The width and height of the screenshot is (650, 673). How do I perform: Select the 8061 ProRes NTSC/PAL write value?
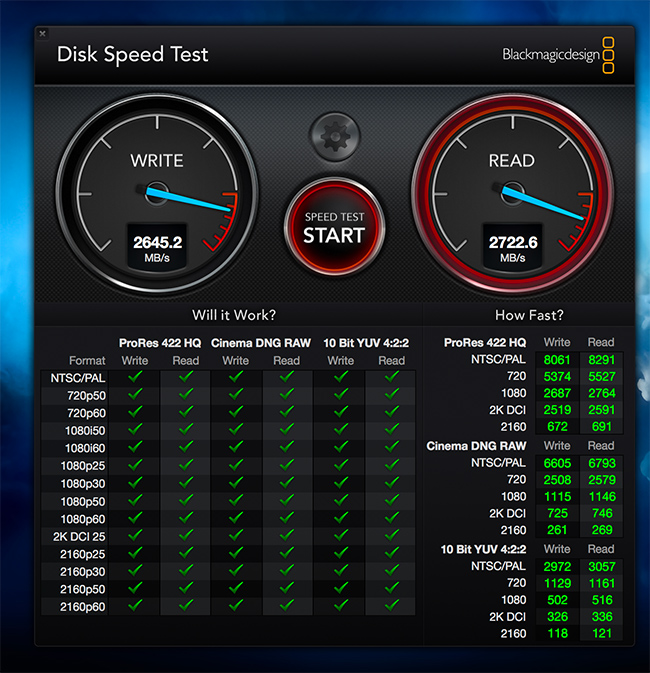coord(556,360)
